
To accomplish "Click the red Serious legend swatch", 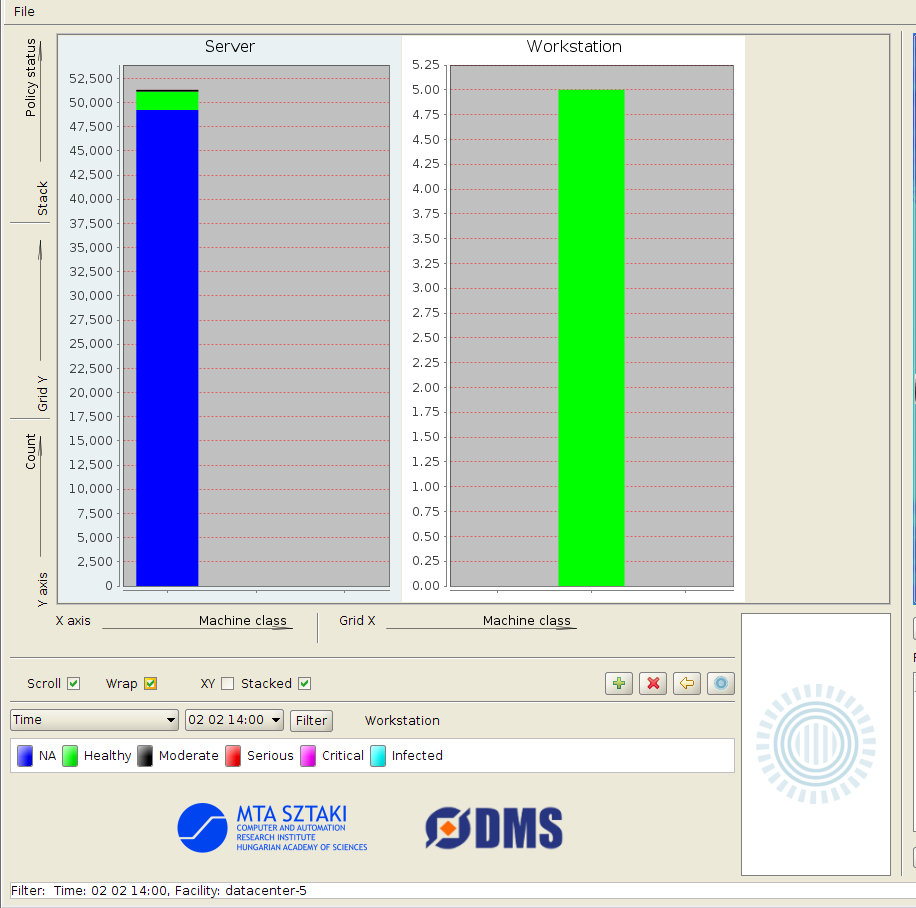I will click(233, 755).
